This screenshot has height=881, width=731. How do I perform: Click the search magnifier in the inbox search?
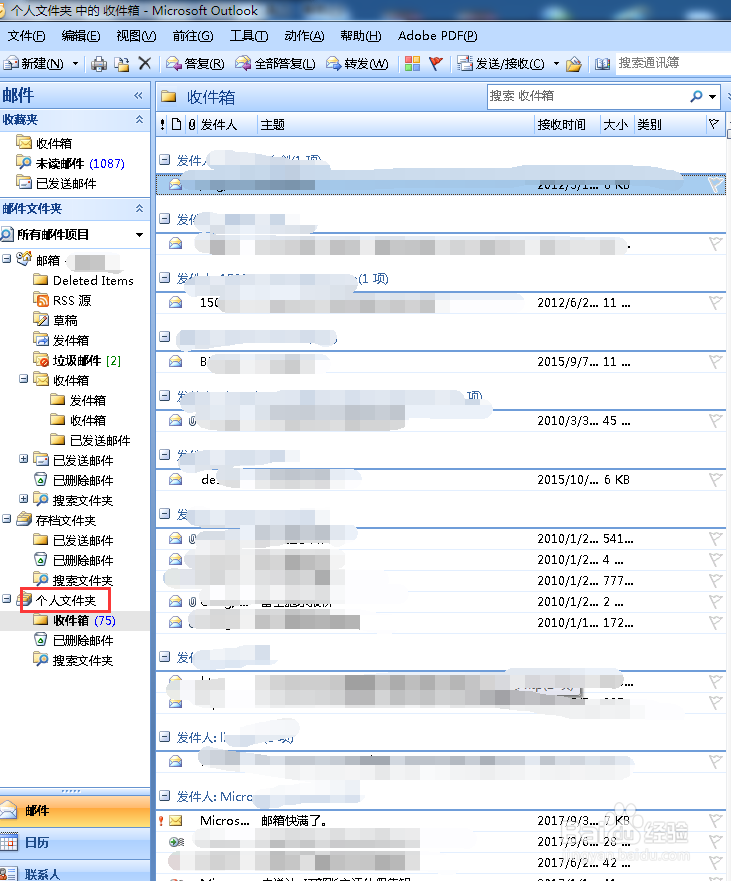696,96
